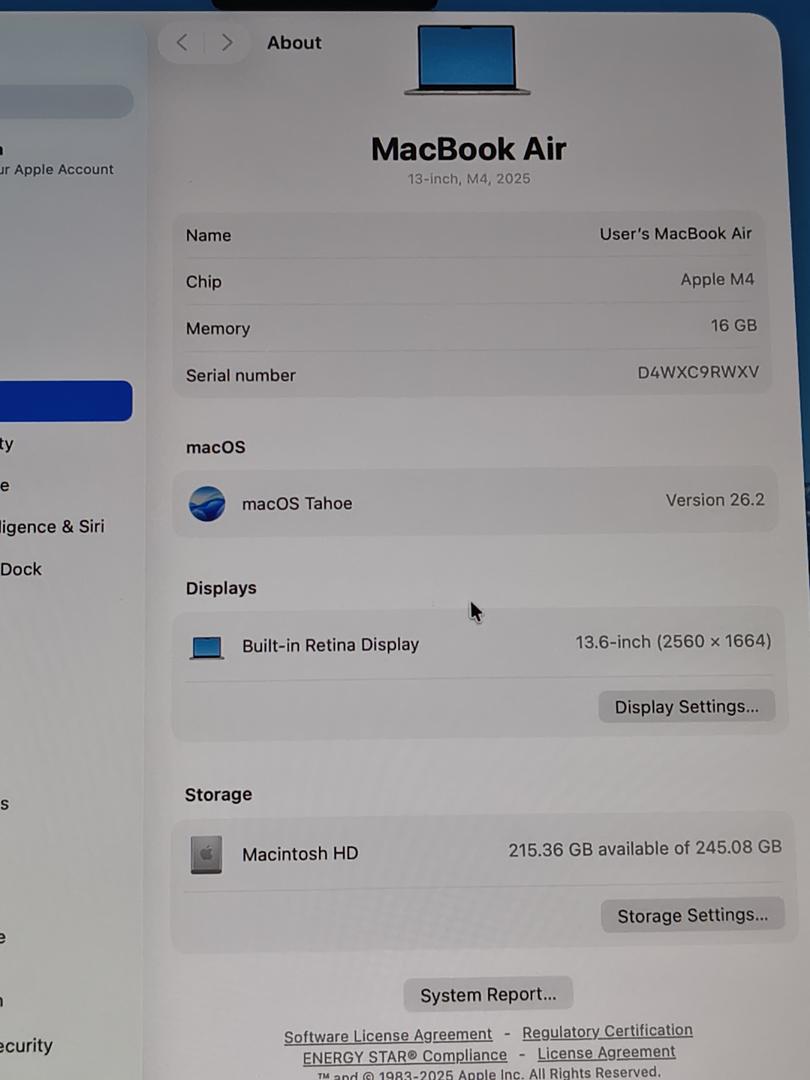Go forward using the right chevron
Screen dimensions: 810x1080
tap(227, 42)
